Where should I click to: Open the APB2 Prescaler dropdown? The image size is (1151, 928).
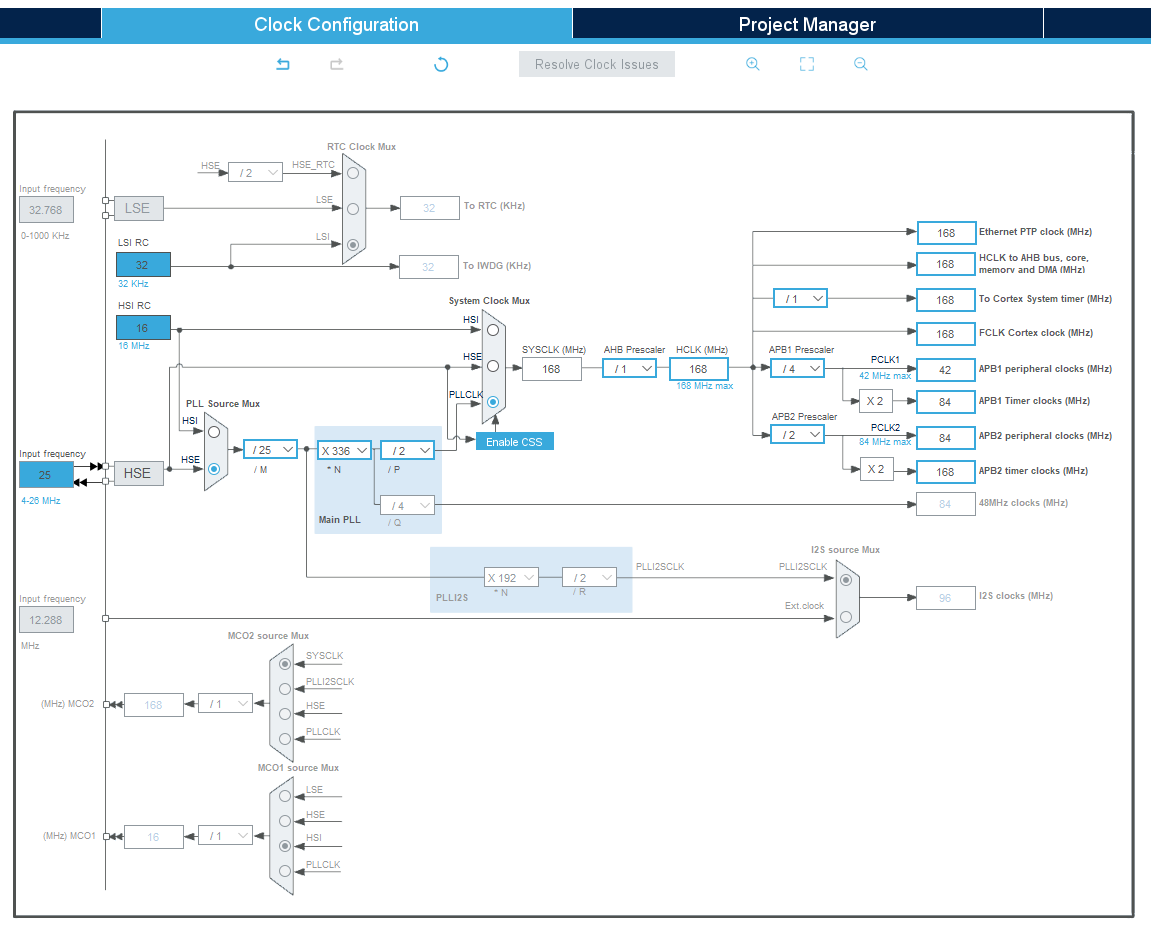(x=797, y=435)
